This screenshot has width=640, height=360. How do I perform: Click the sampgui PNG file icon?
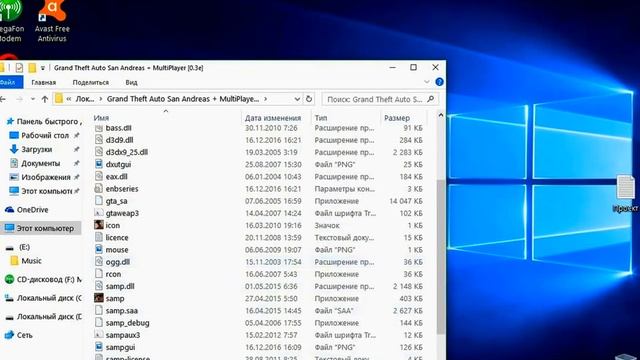click(98, 347)
